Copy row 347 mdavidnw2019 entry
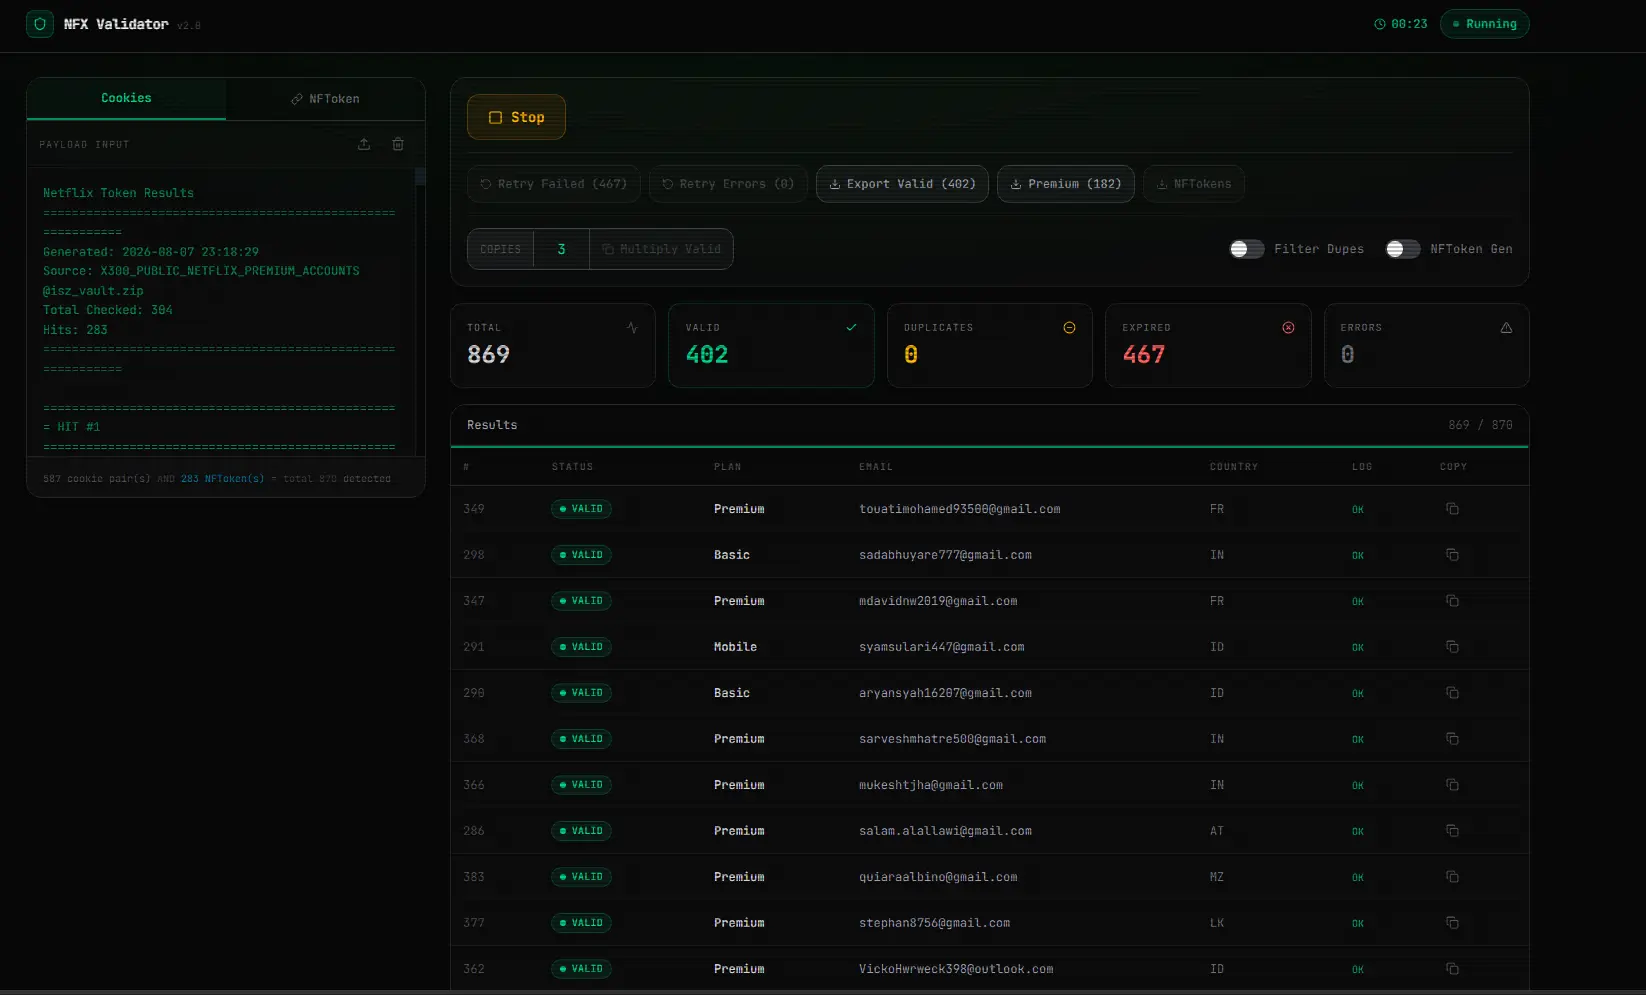Viewport: 1646px width, 995px height. pos(1452,601)
